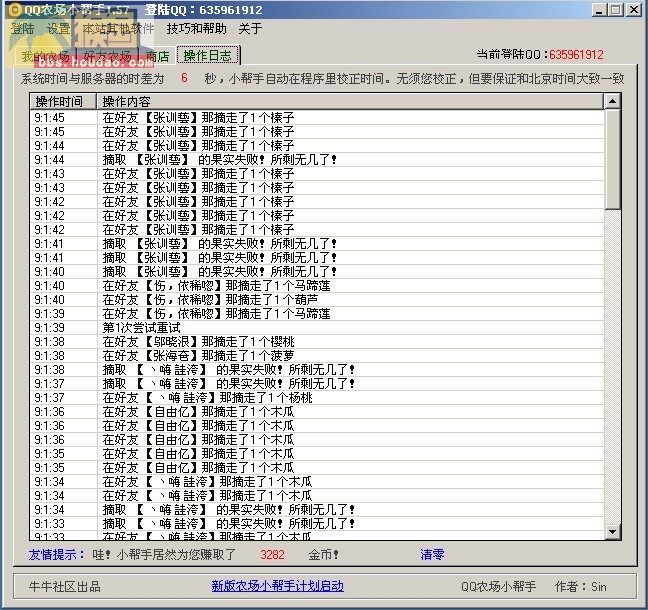The width and height of the screenshot is (648, 610).
Task: Switch to the 好友农场 tab
Action: [107, 56]
